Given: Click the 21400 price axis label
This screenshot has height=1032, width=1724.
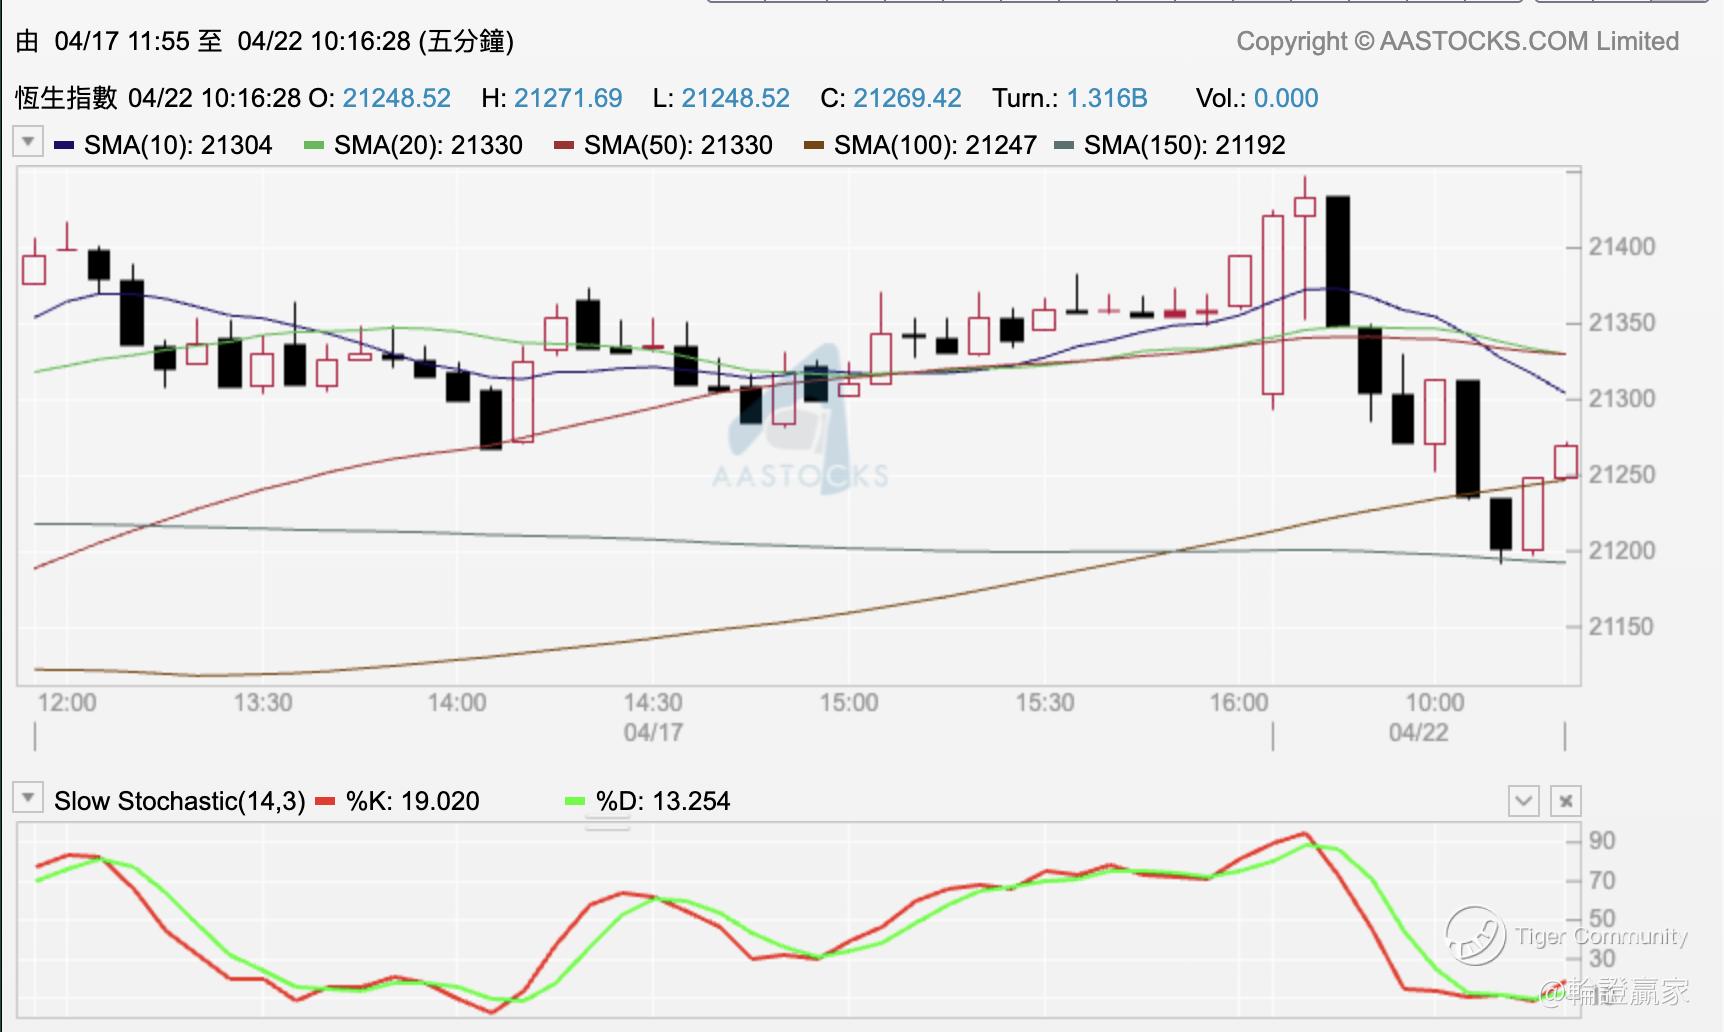Looking at the screenshot, I should pyautogui.click(x=1622, y=246).
